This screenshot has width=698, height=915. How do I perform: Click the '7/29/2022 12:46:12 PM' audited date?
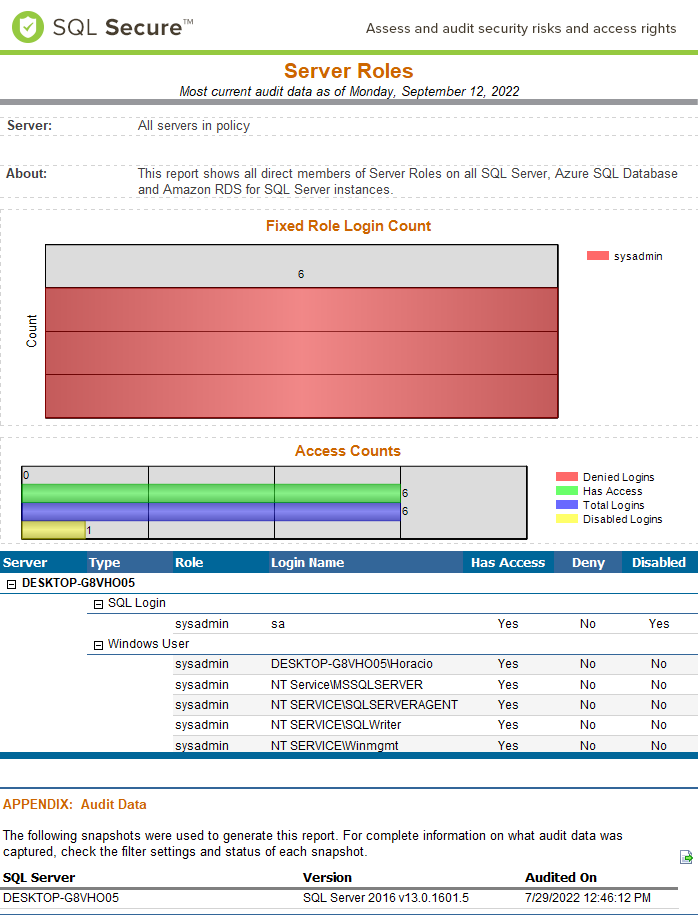tap(588, 897)
